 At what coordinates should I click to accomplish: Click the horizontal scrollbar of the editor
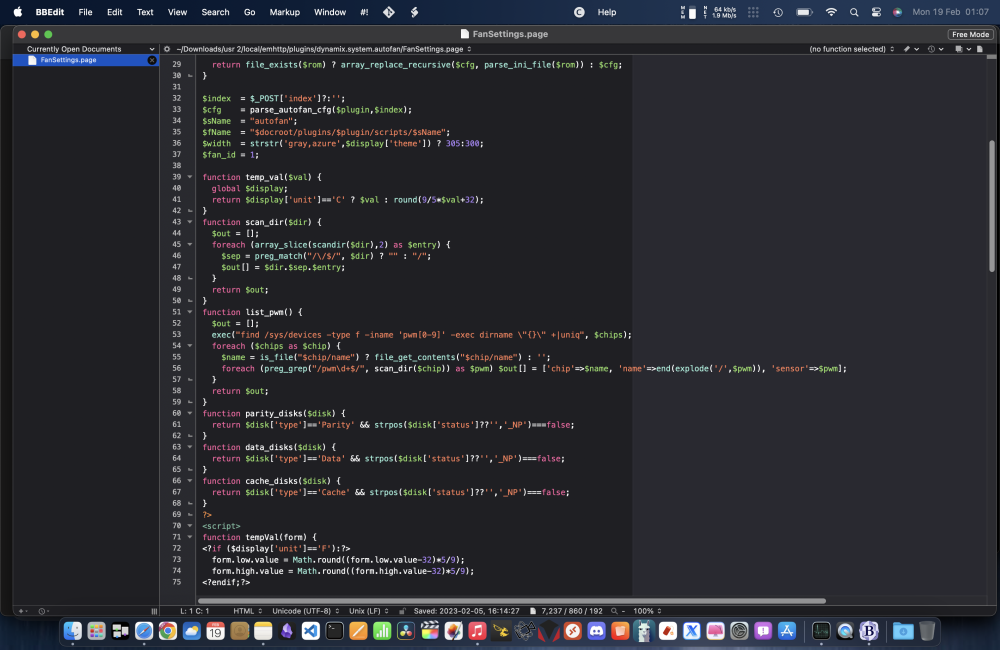coord(511,601)
